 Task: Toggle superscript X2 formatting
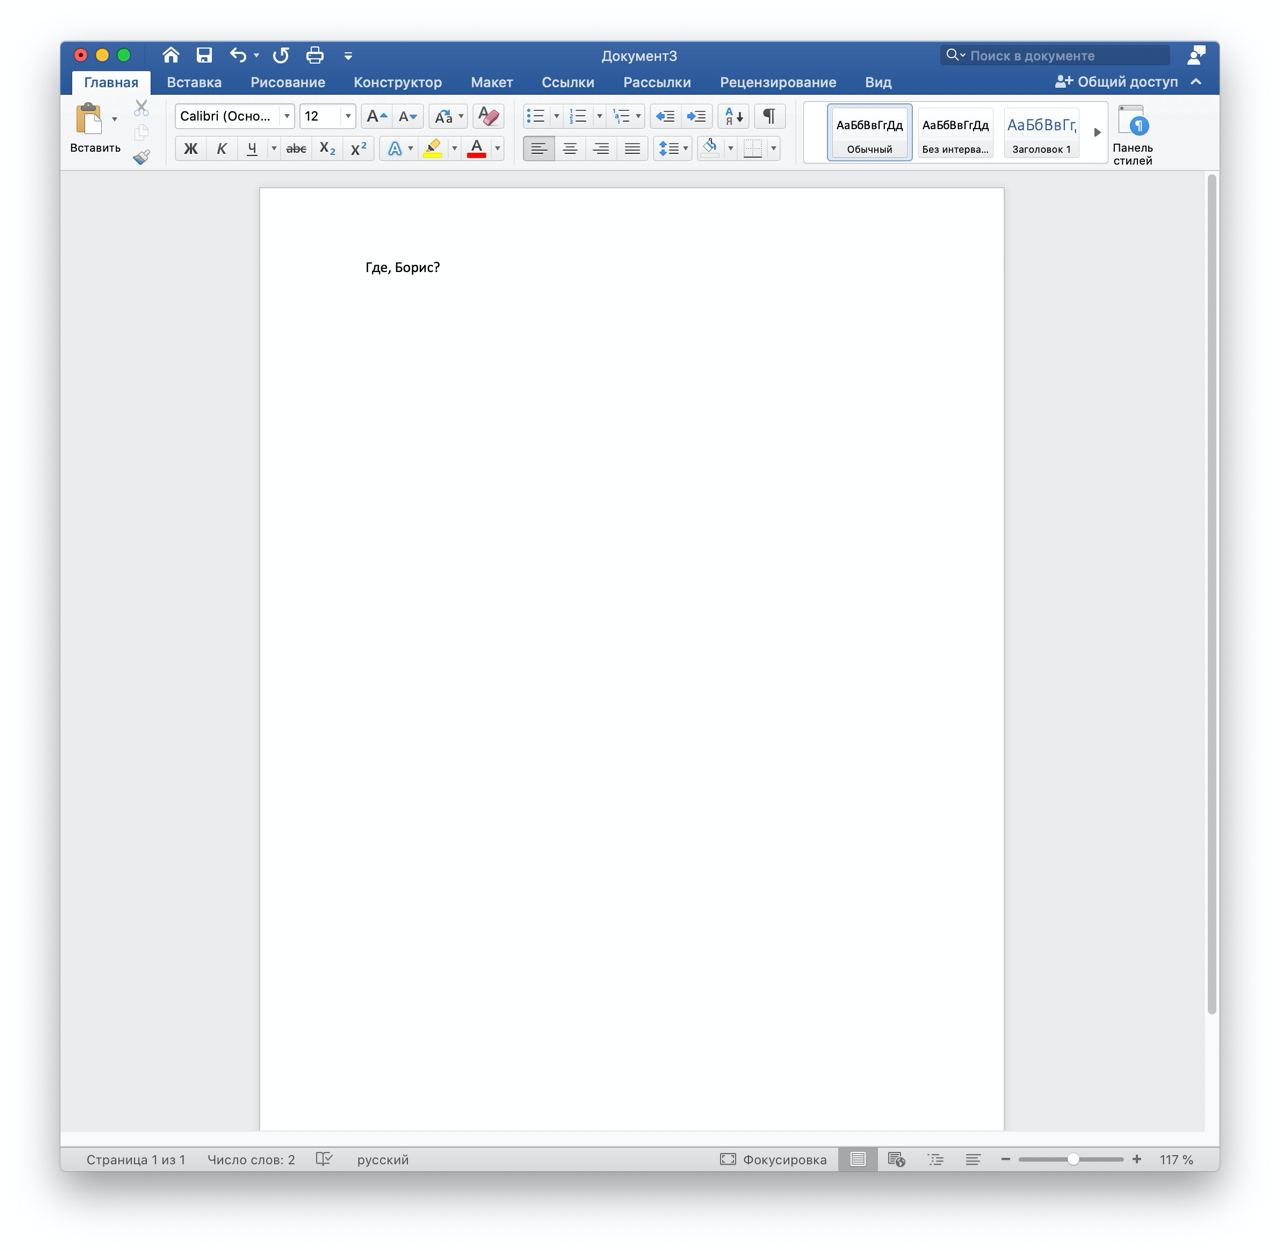[358, 148]
